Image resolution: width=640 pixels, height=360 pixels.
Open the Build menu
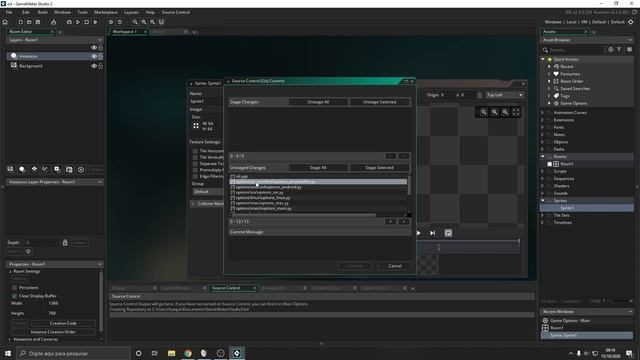click(x=42, y=12)
